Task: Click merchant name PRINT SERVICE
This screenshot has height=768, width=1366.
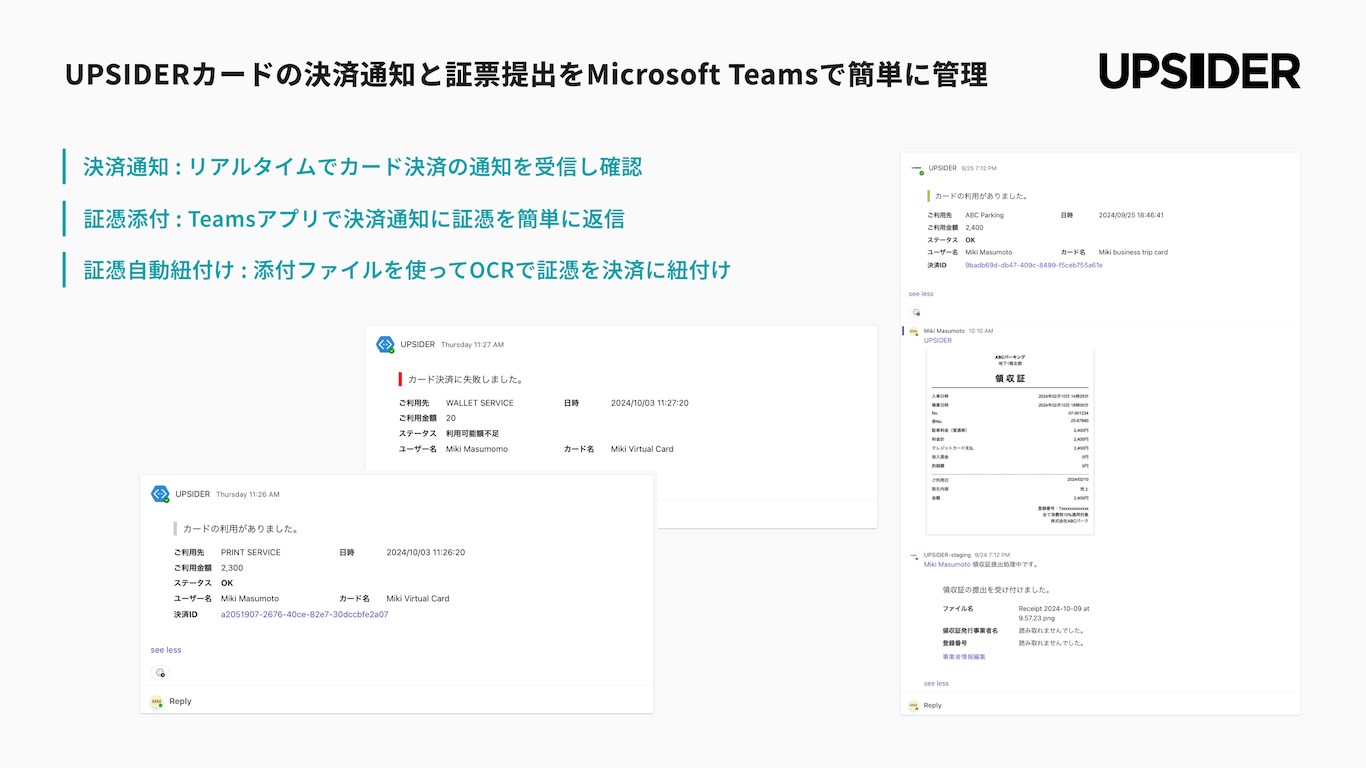Action: point(251,552)
